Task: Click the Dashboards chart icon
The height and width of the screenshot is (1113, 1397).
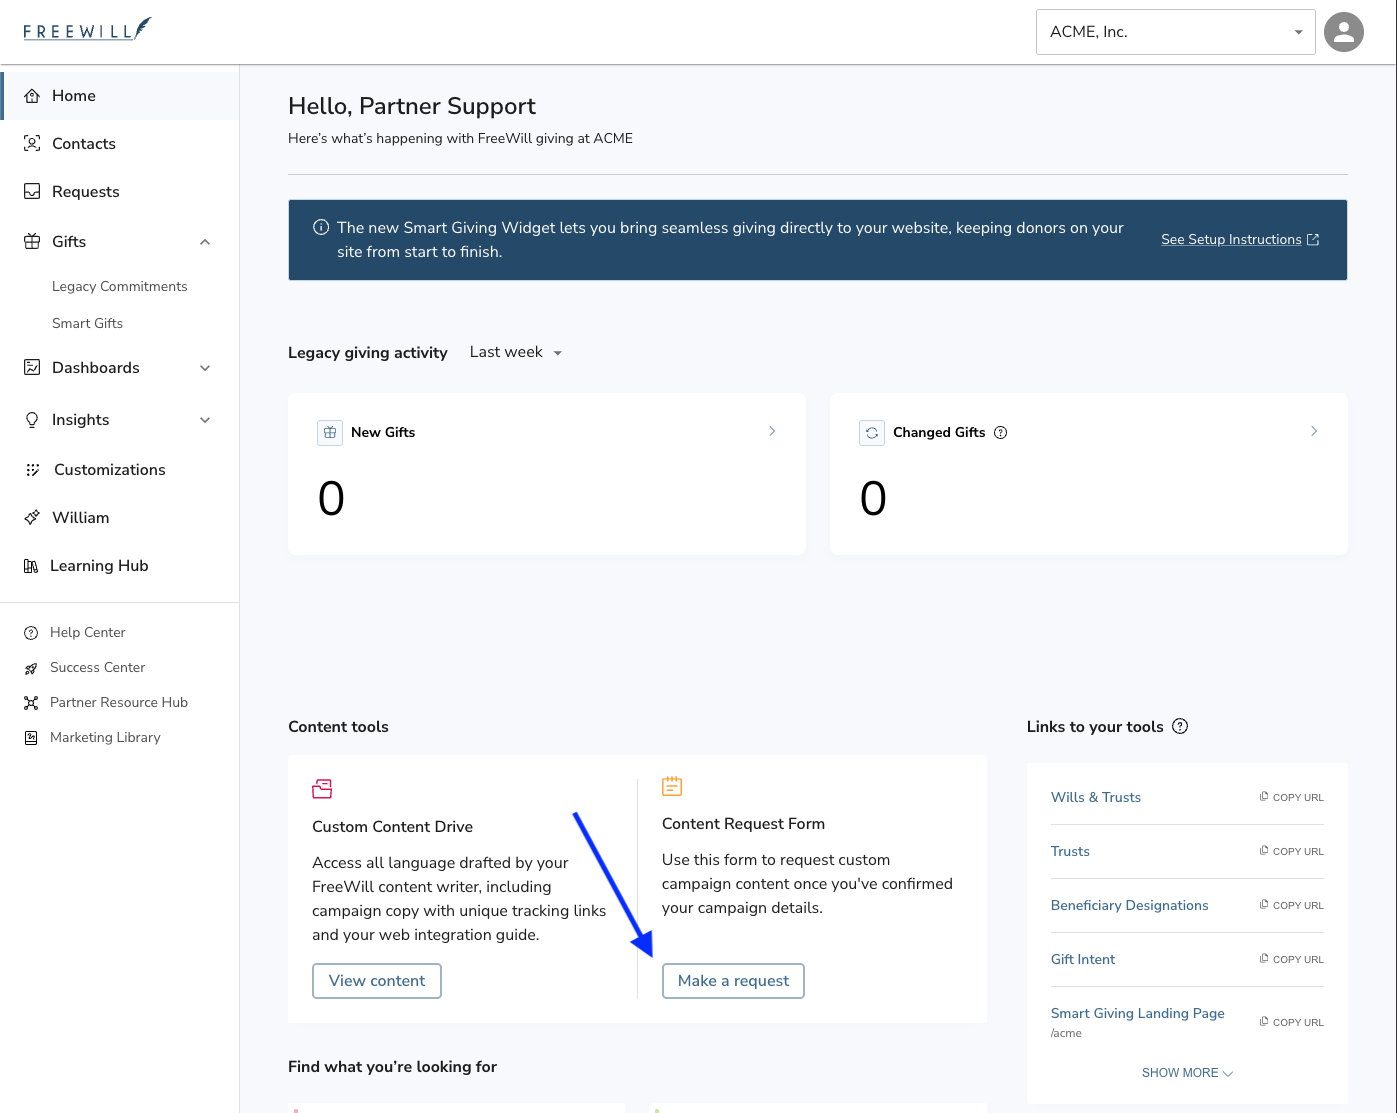Action: tap(32, 368)
